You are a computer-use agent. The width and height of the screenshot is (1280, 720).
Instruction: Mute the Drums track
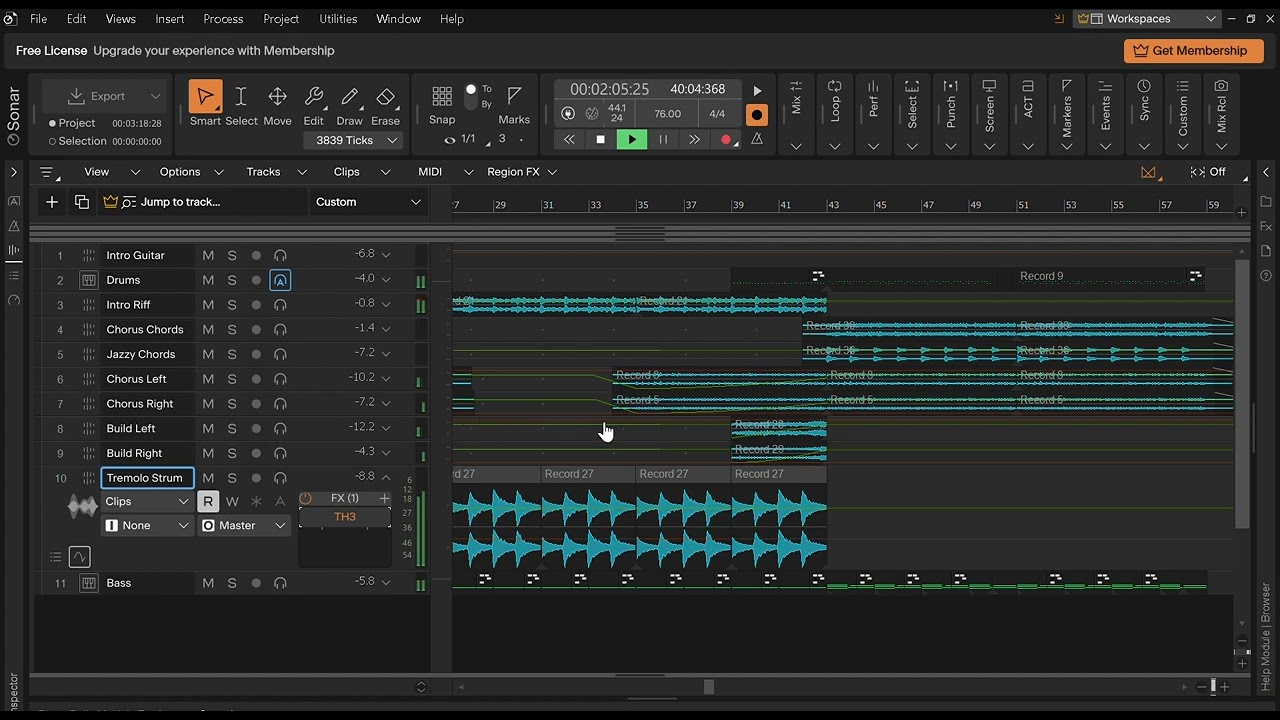tap(208, 280)
